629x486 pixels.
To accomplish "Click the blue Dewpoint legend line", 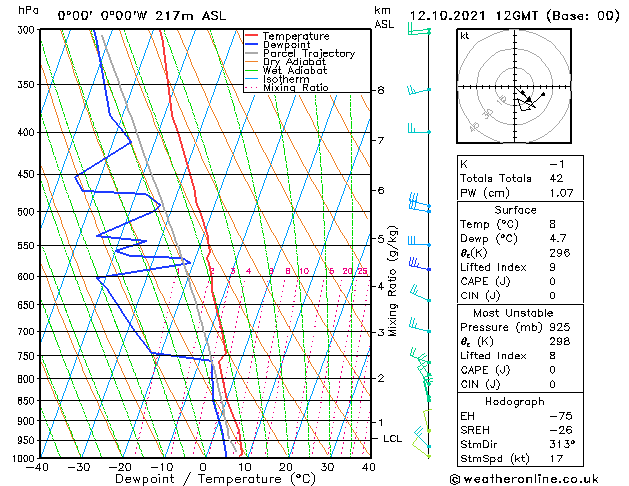I will pyautogui.click(x=252, y=45).
